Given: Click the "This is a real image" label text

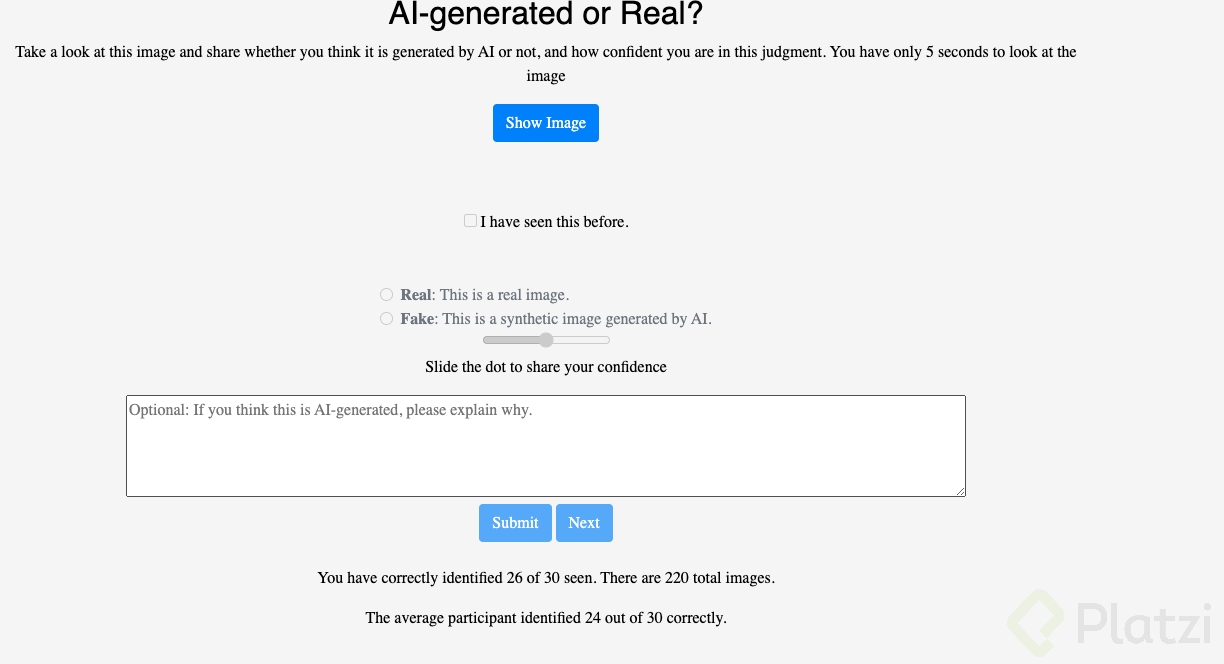Looking at the screenshot, I should tap(504, 295).
